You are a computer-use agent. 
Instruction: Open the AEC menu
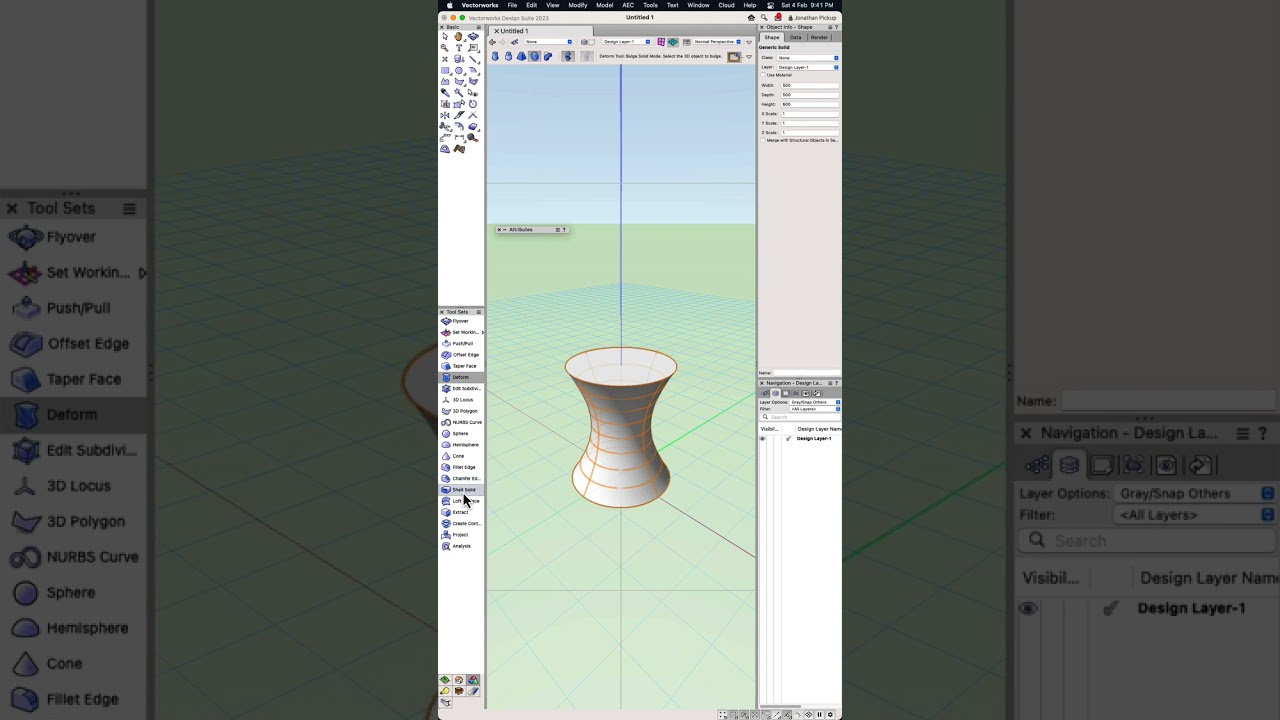(628, 5)
